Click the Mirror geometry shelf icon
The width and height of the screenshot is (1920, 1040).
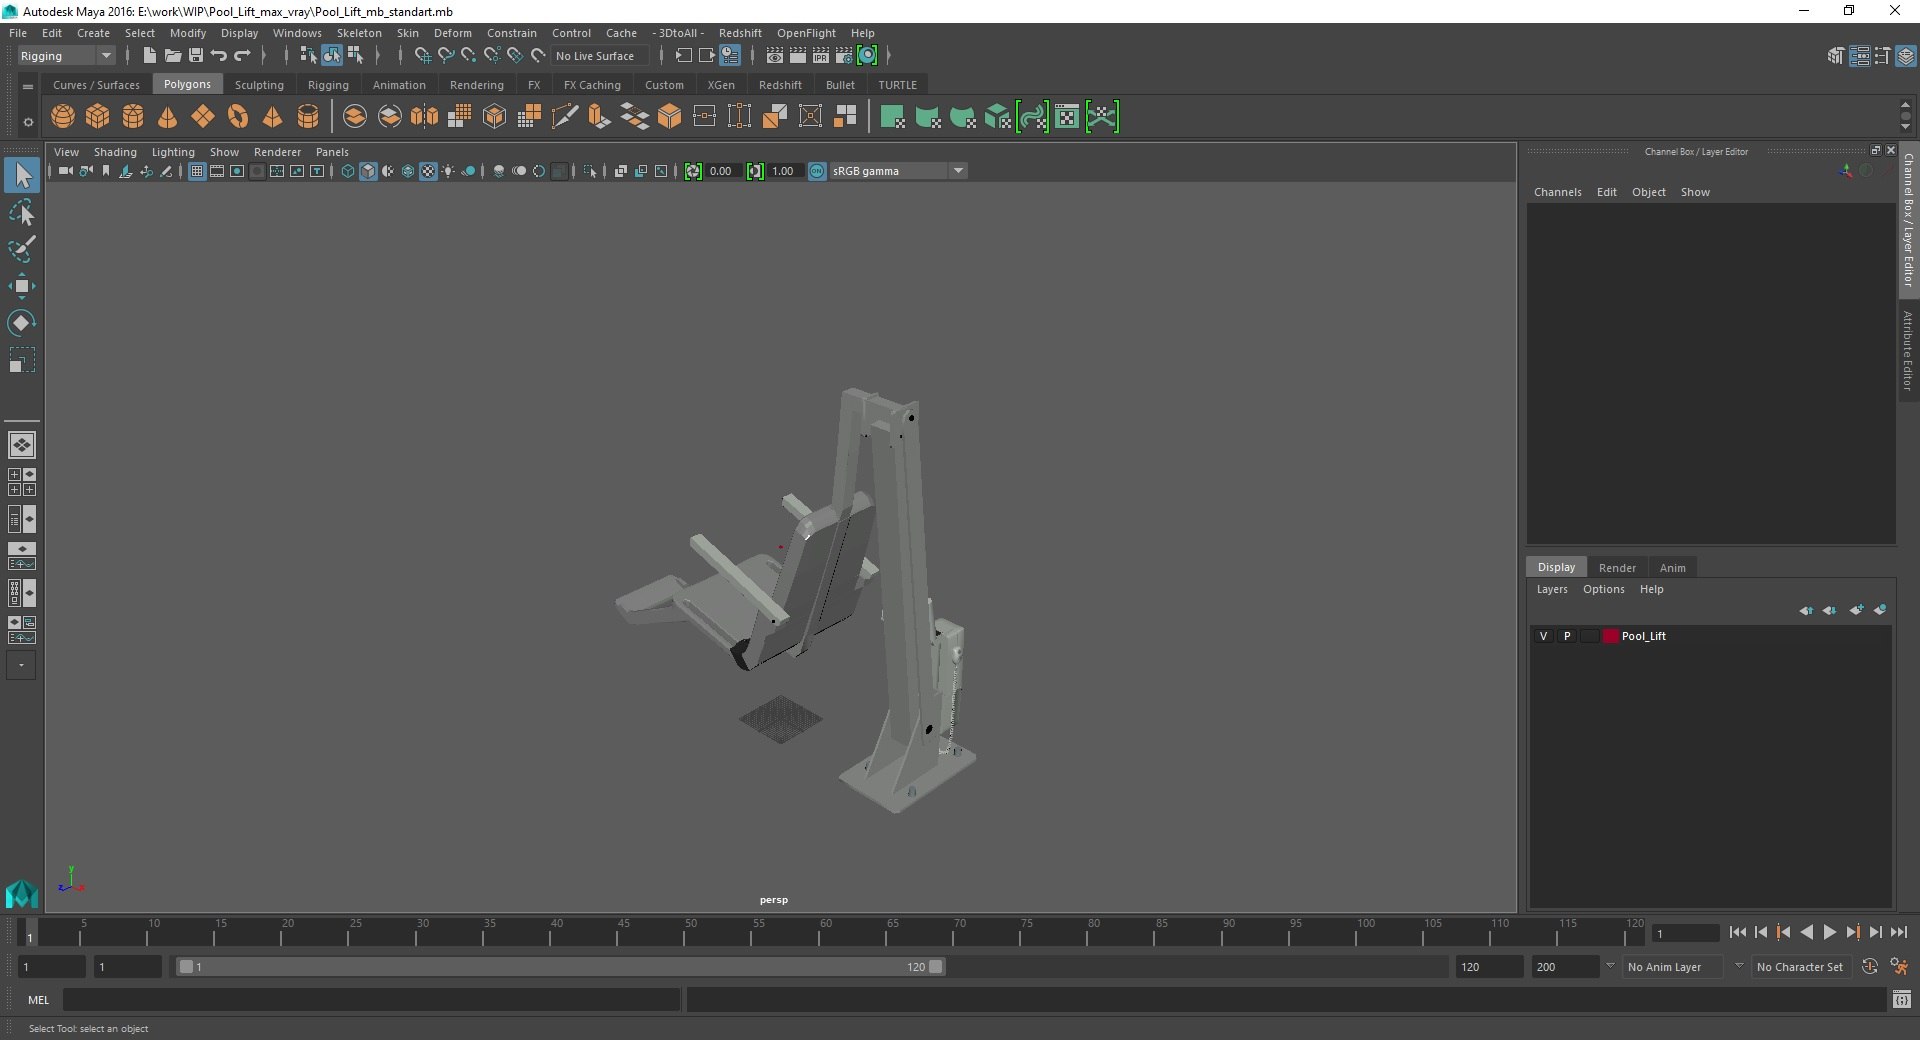pos(424,117)
